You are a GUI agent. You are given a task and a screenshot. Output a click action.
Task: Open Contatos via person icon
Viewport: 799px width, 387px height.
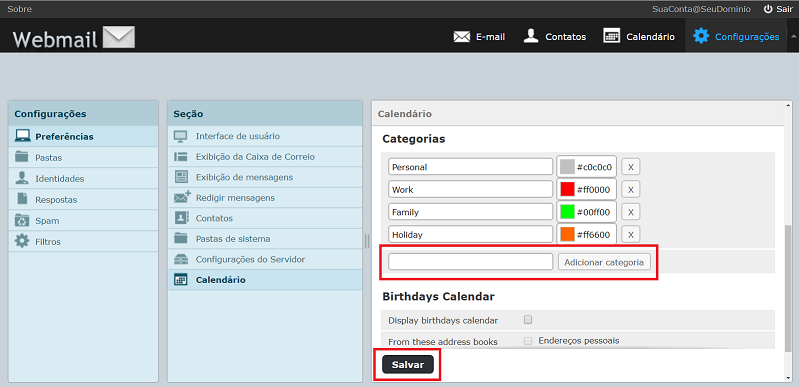[531, 36]
